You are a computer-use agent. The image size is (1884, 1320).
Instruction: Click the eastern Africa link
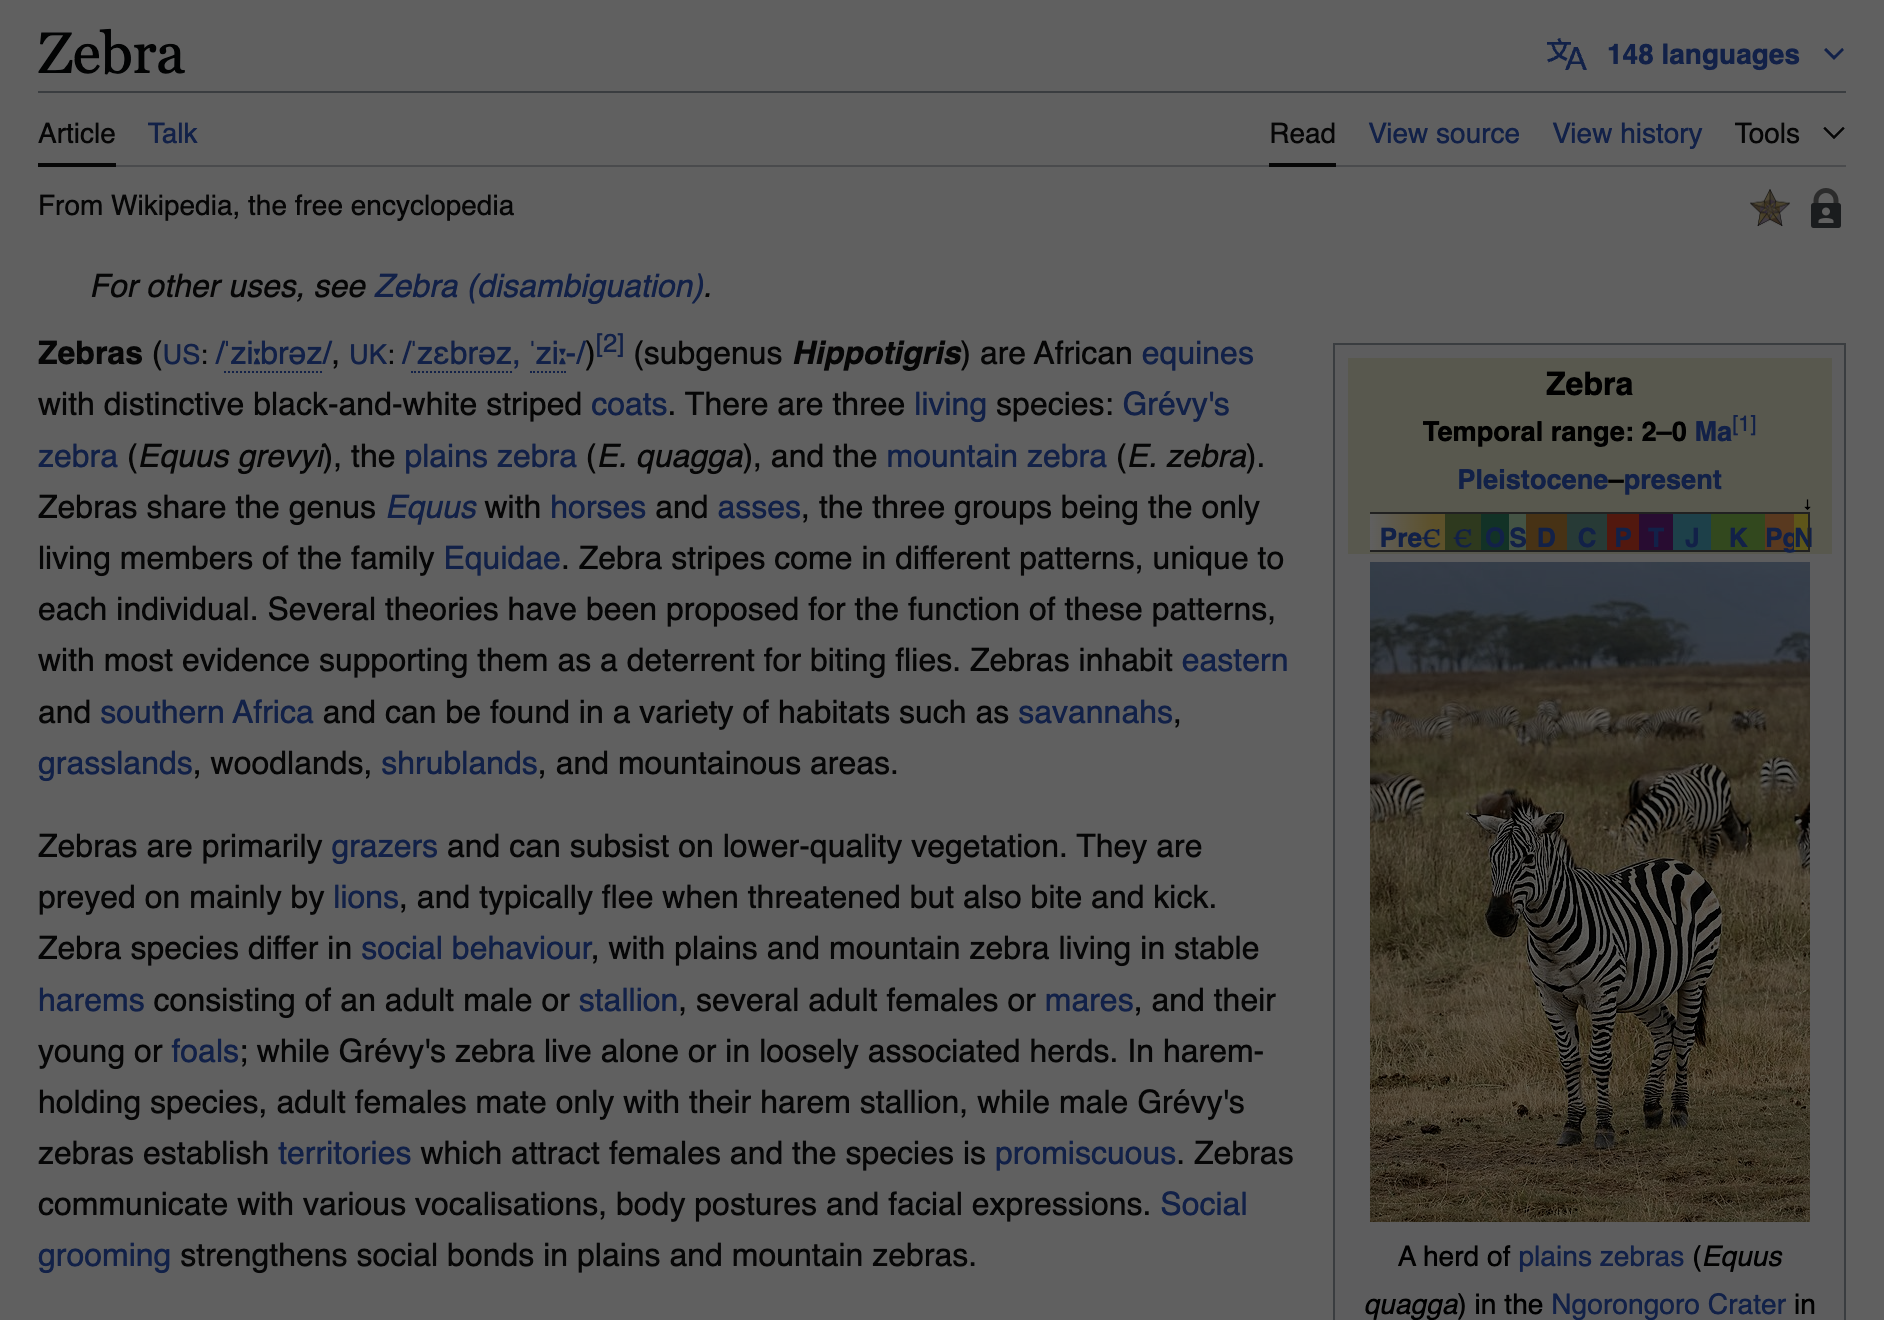point(1235,660)
